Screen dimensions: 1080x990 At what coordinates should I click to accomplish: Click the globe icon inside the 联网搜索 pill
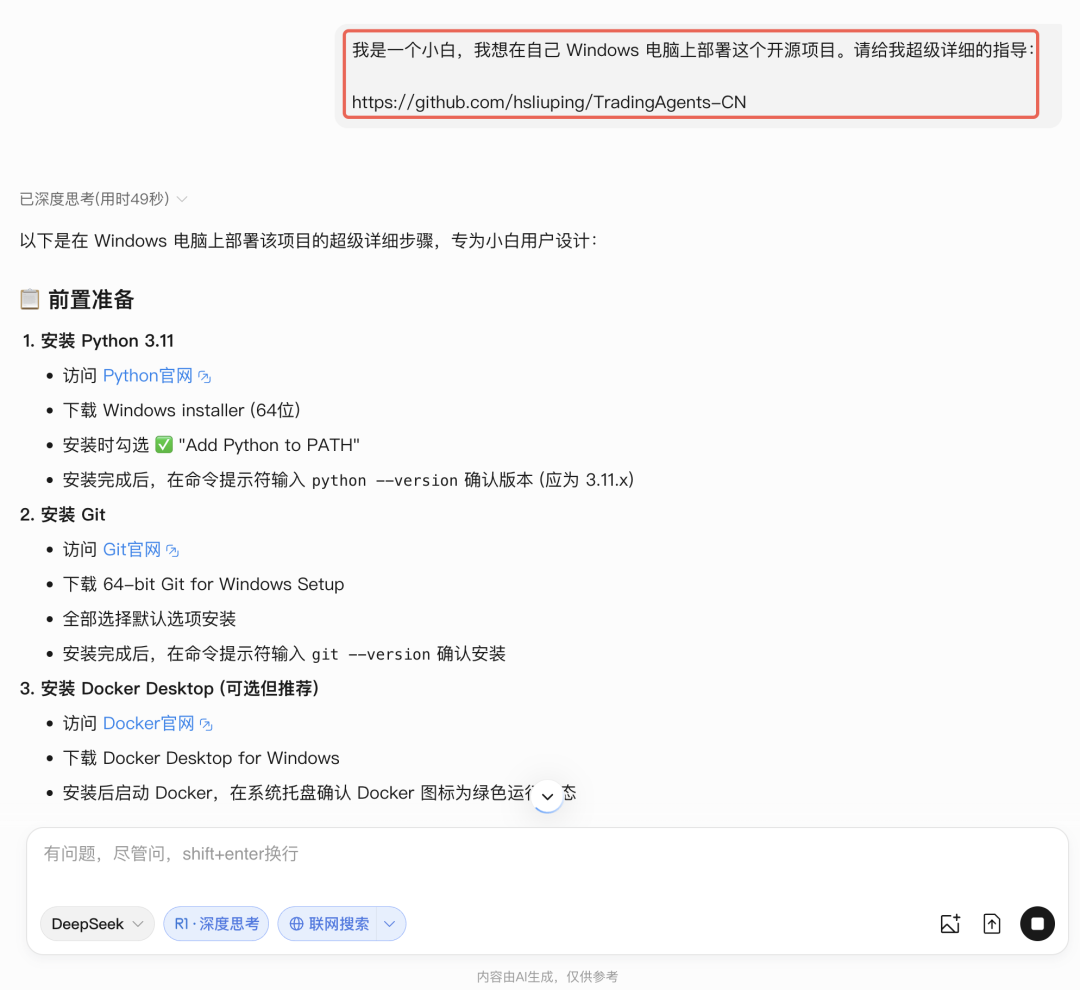tap(296, 923)
